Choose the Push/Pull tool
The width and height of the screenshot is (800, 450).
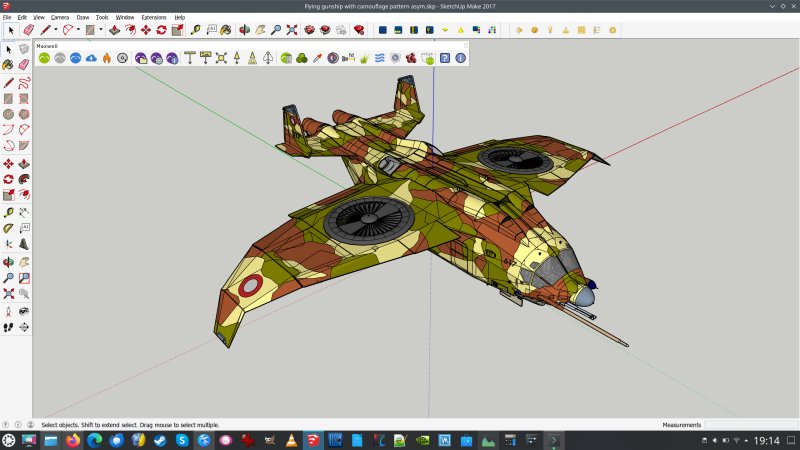click(115, 30)
